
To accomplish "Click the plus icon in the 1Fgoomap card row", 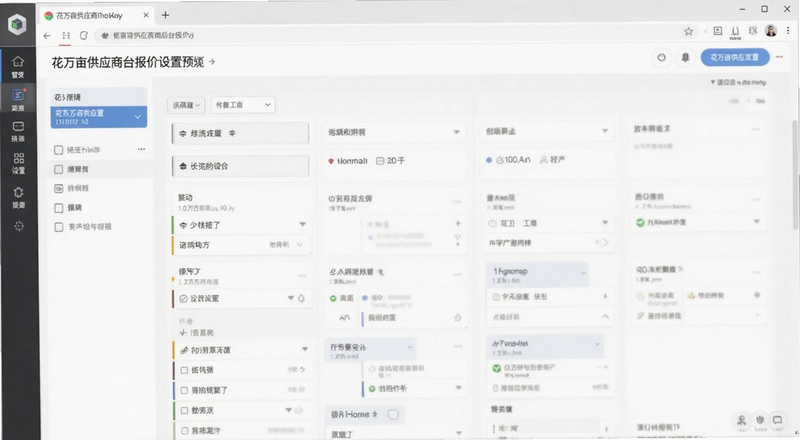I will pos(605,296).
